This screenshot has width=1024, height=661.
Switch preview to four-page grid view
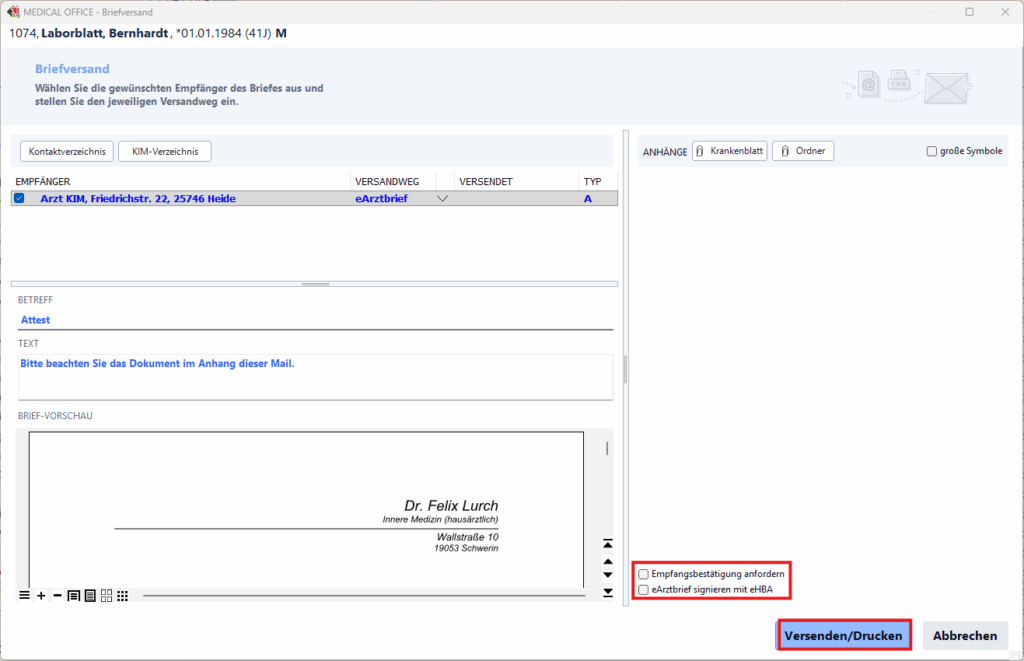pos(106,596)
